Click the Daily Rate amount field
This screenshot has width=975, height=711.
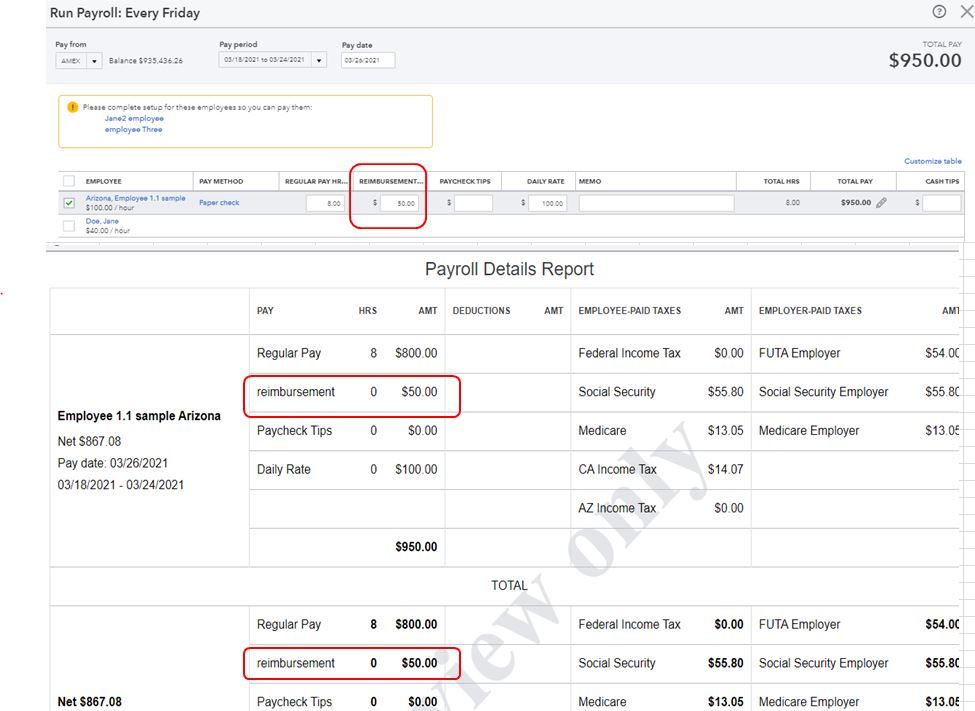[x=547, y=203]
